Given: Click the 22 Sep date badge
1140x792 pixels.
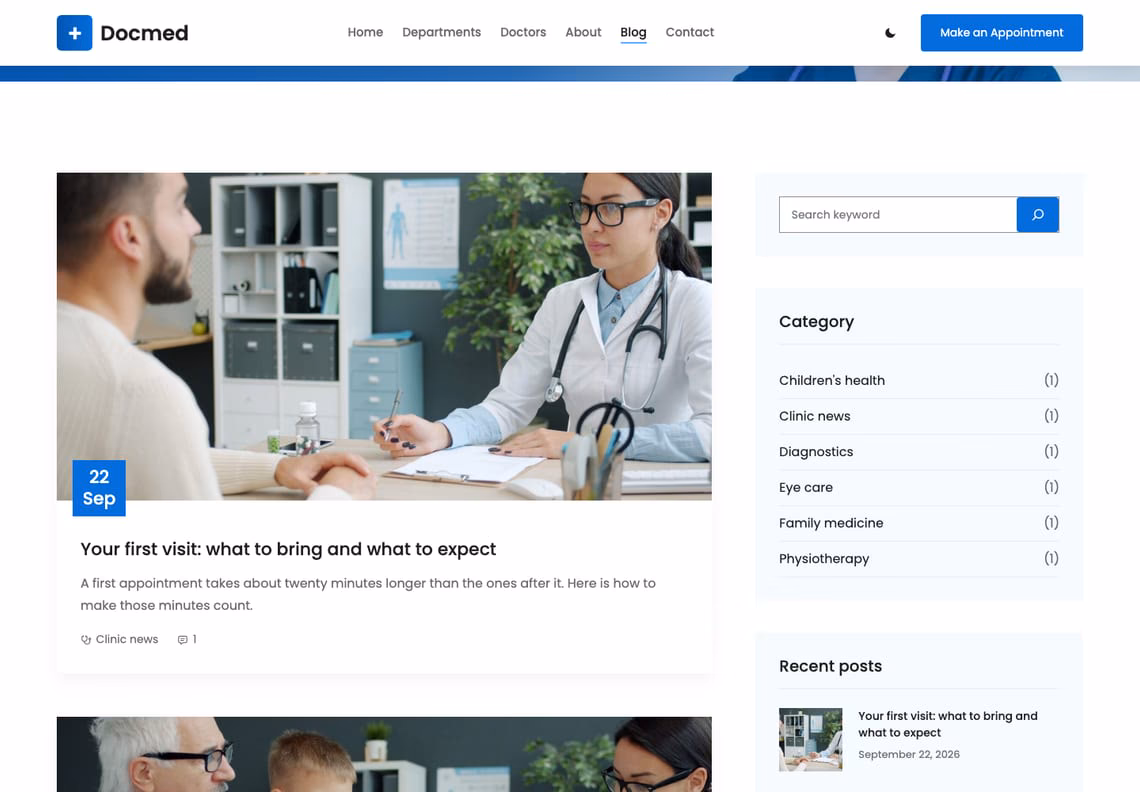Looking at the screenshot, I should (99, 488).
